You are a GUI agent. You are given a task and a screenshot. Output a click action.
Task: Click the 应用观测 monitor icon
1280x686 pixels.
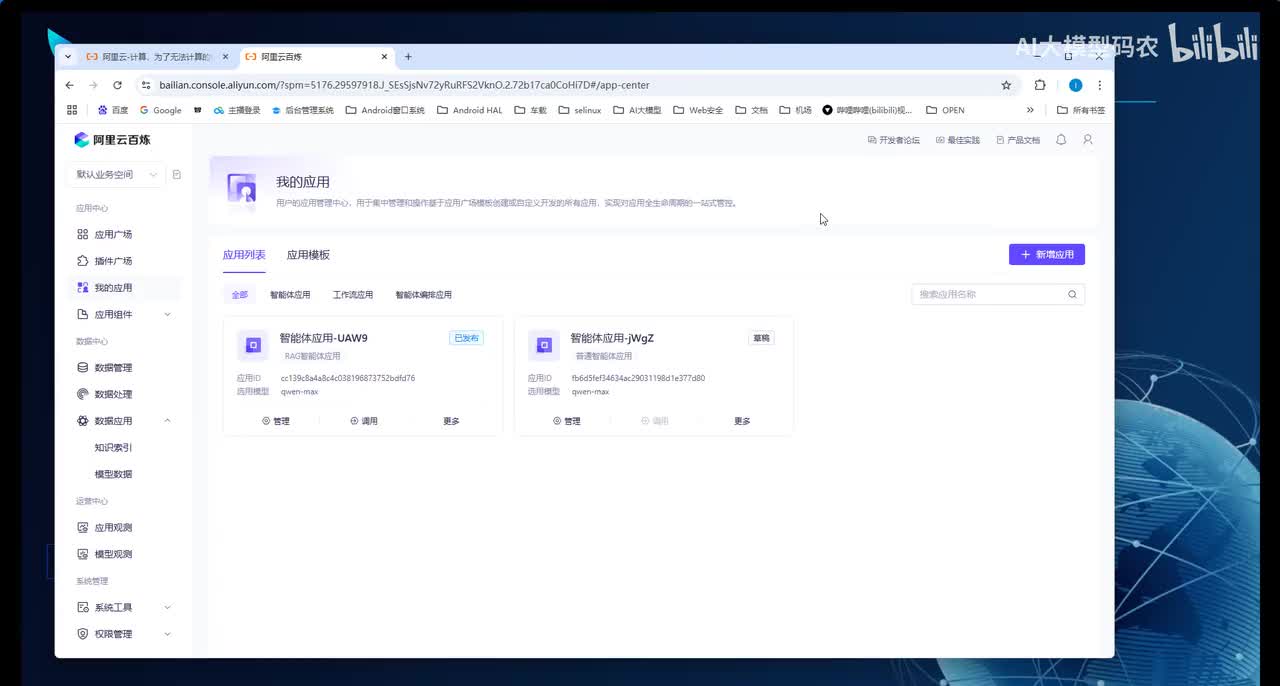click(x=83, y=528)
